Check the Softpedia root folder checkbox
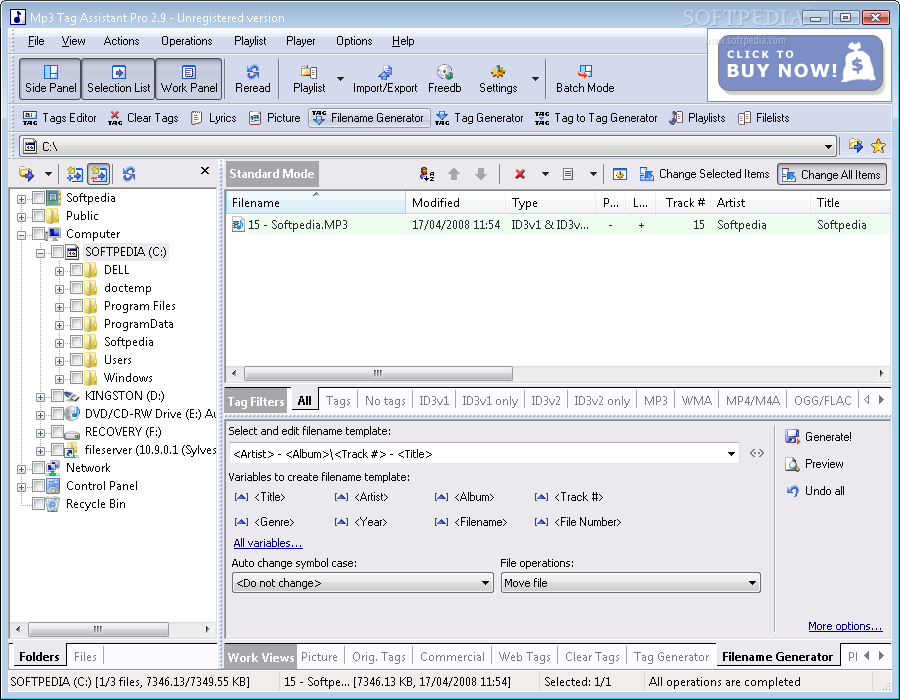The image size is (900, 700). point(38,198)
